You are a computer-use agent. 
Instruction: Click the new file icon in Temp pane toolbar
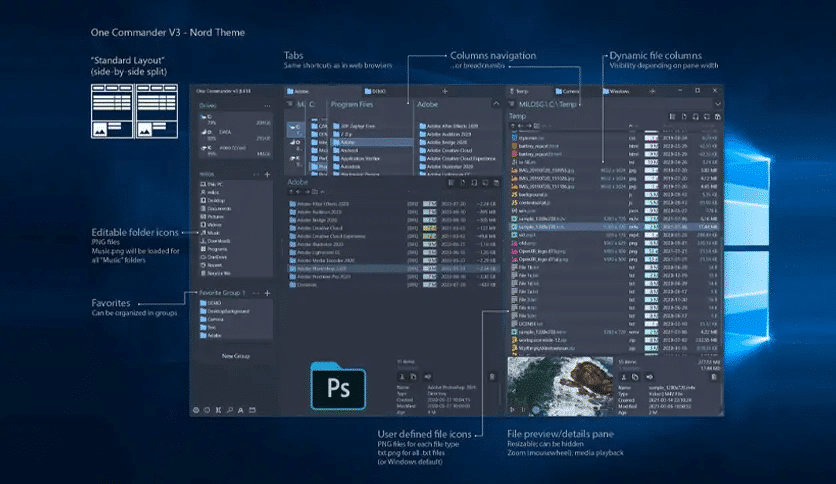click(684, 116)
